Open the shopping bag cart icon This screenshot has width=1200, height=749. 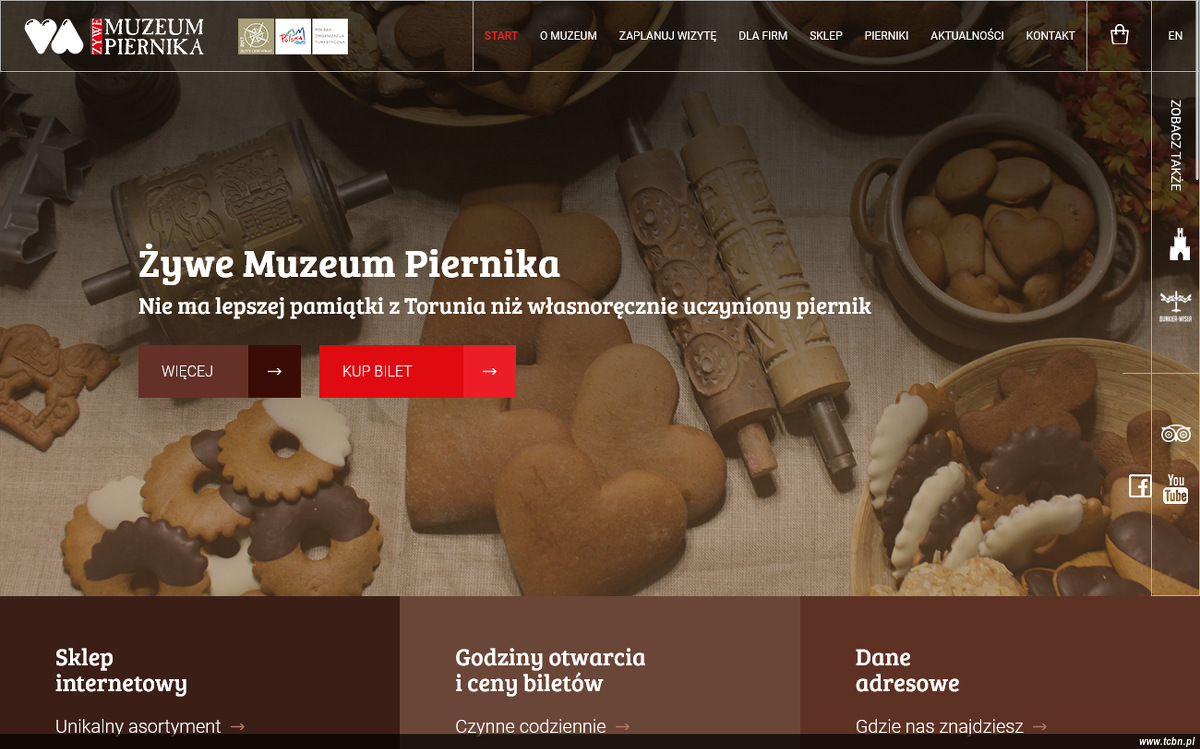pyautogui.click(x=1119, y=35)
